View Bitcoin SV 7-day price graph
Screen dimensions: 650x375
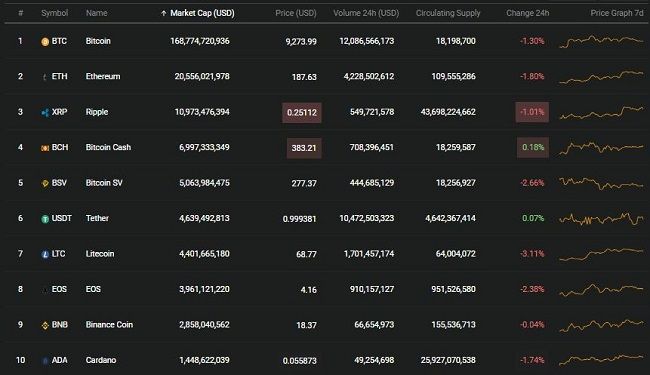[x=601, y=183]
